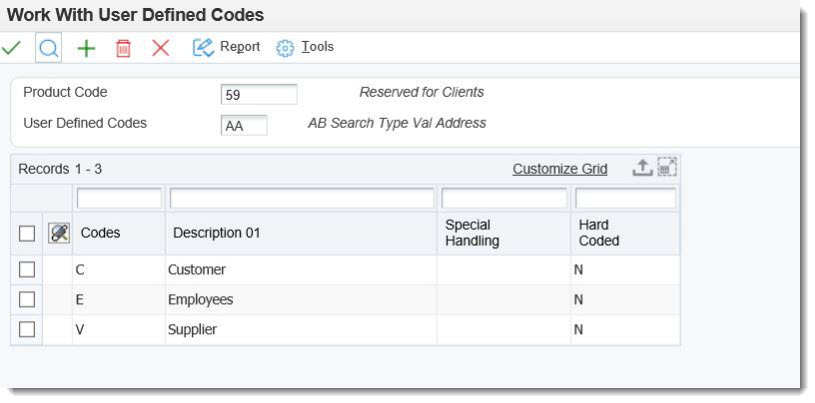Click the green checkmark Select icon
The height and width of the screenshot is (403, 815).
click(11, 48)
